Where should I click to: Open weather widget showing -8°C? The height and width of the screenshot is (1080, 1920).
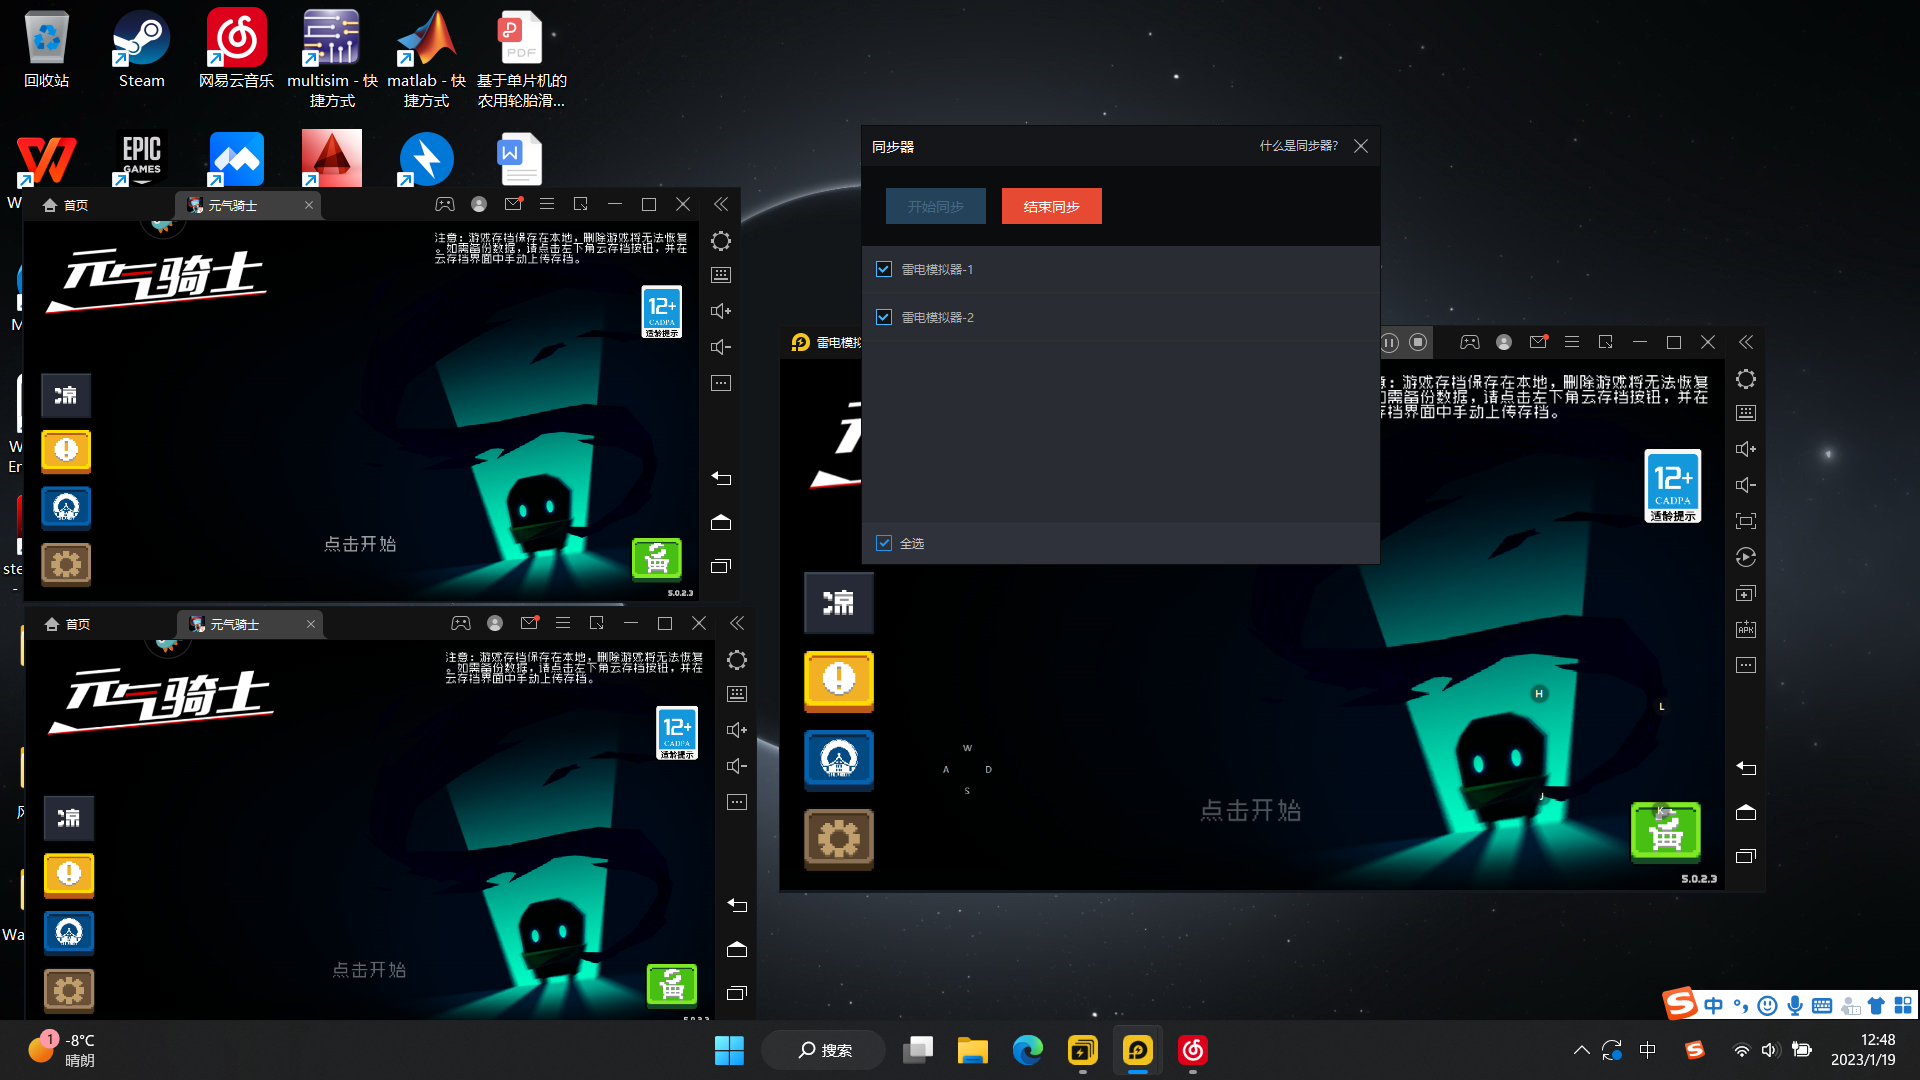62,1050
